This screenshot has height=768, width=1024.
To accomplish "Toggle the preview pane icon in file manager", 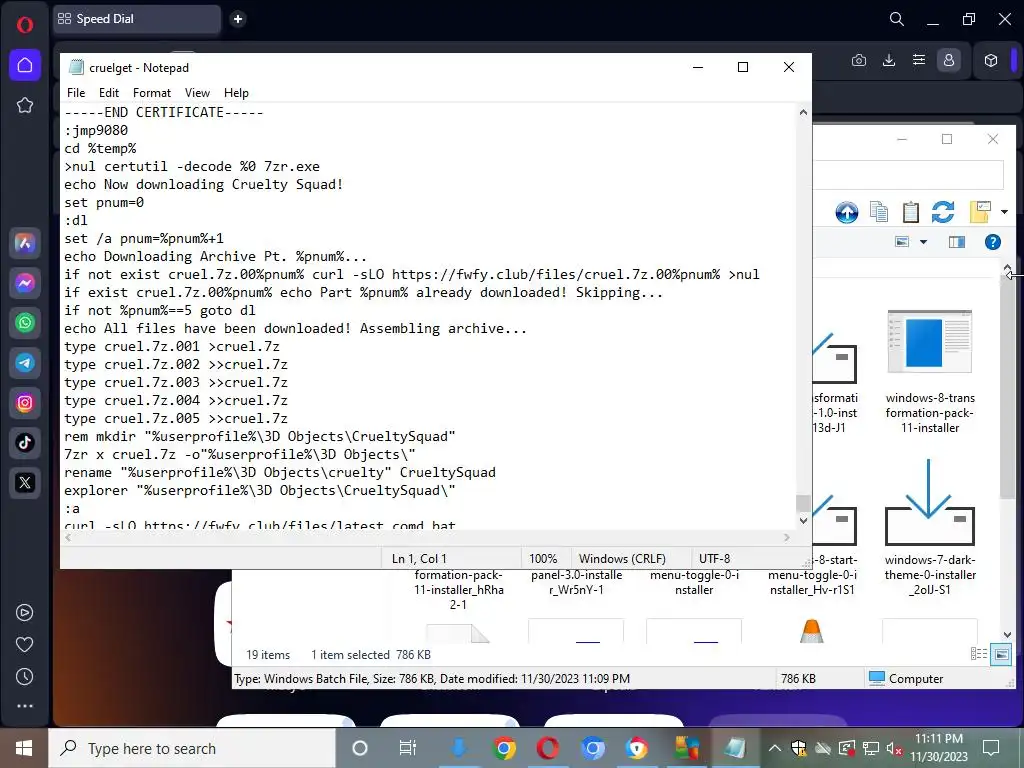I will coord(957,242).
